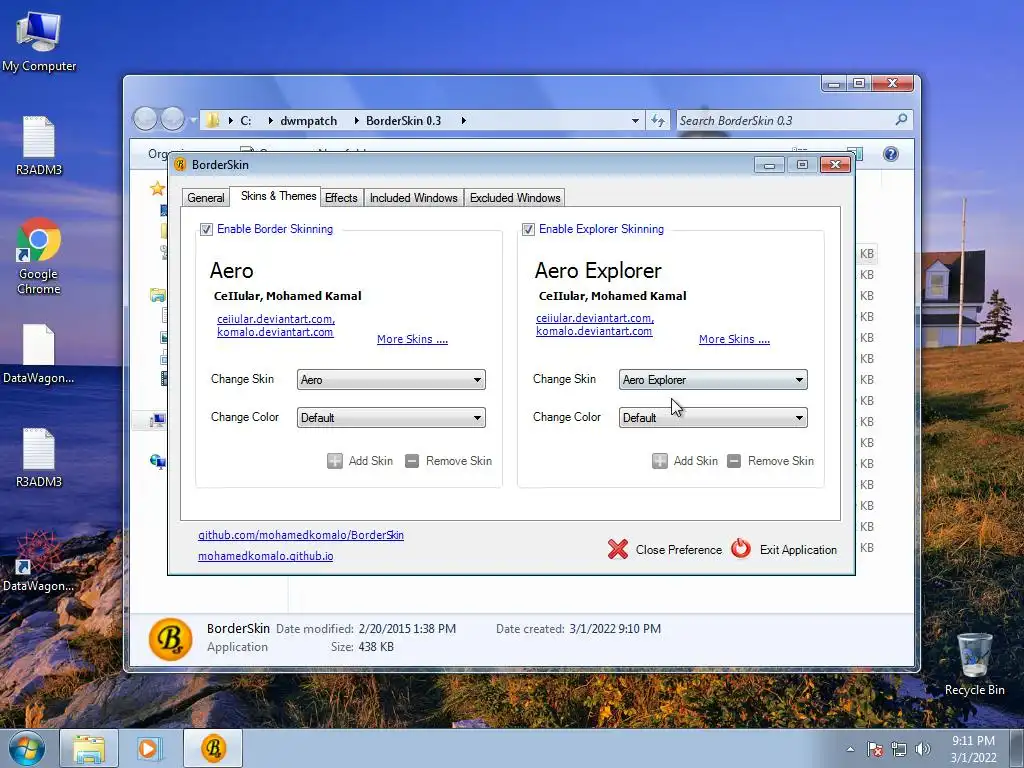Click the Explorer help question mark icon
This screenshot has width=1024, height=768.
pos(891,154)
